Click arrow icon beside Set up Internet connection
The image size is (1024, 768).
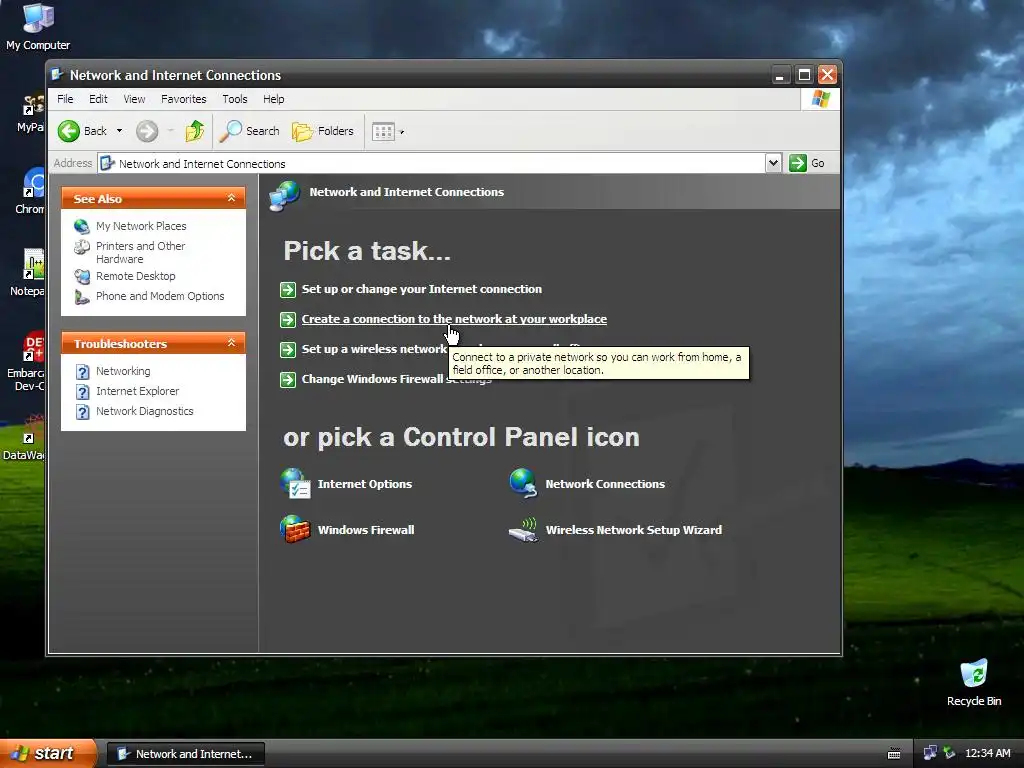[288, 290]
